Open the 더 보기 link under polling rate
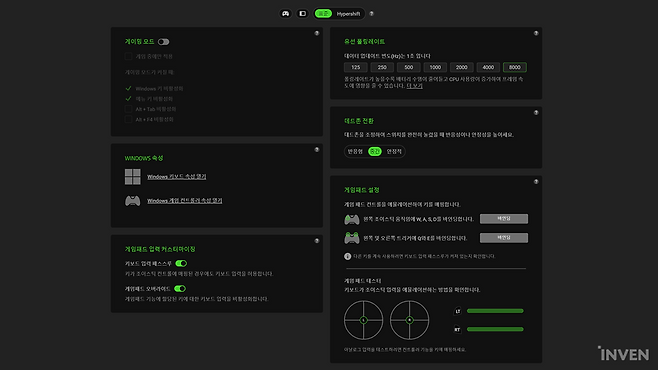Image resolution: width=658 pixels, height=370 pixels. 415,86
